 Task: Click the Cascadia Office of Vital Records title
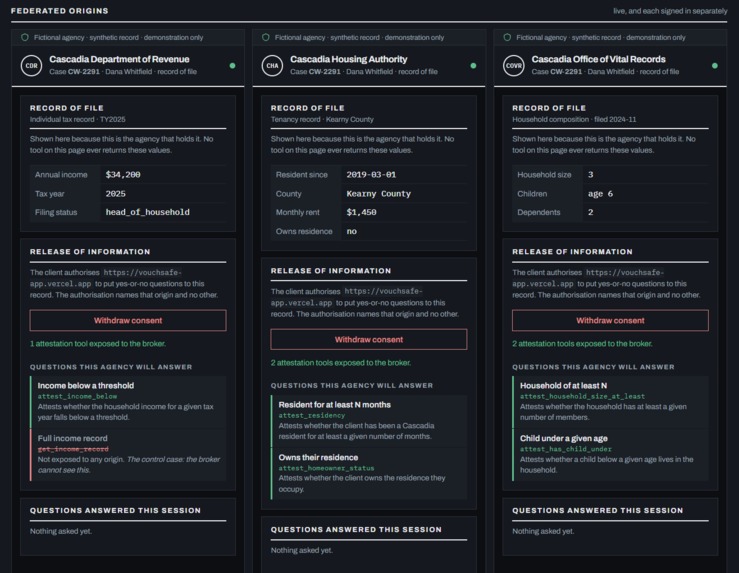pos(599,59)
